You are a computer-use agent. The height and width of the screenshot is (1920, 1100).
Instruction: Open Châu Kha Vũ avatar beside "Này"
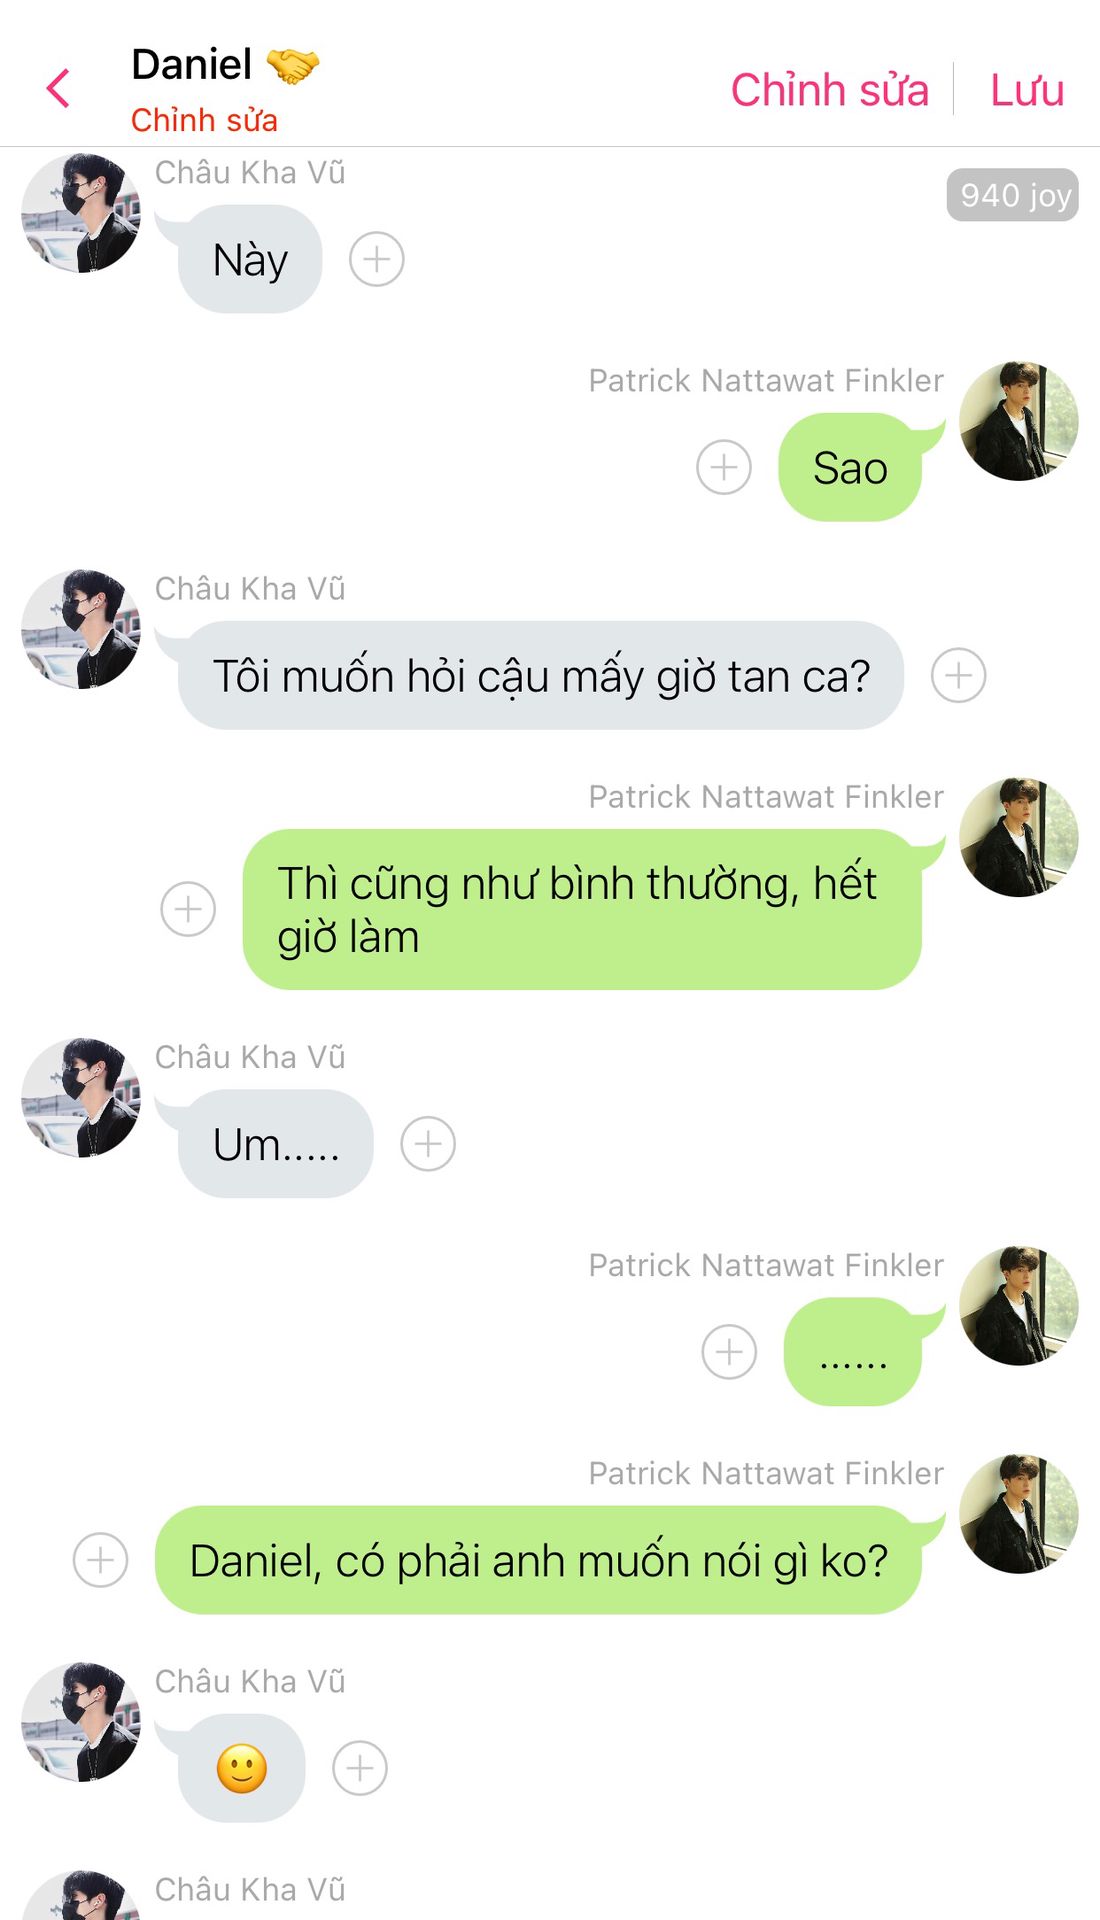pyautogui.click(x=81, y=213)
